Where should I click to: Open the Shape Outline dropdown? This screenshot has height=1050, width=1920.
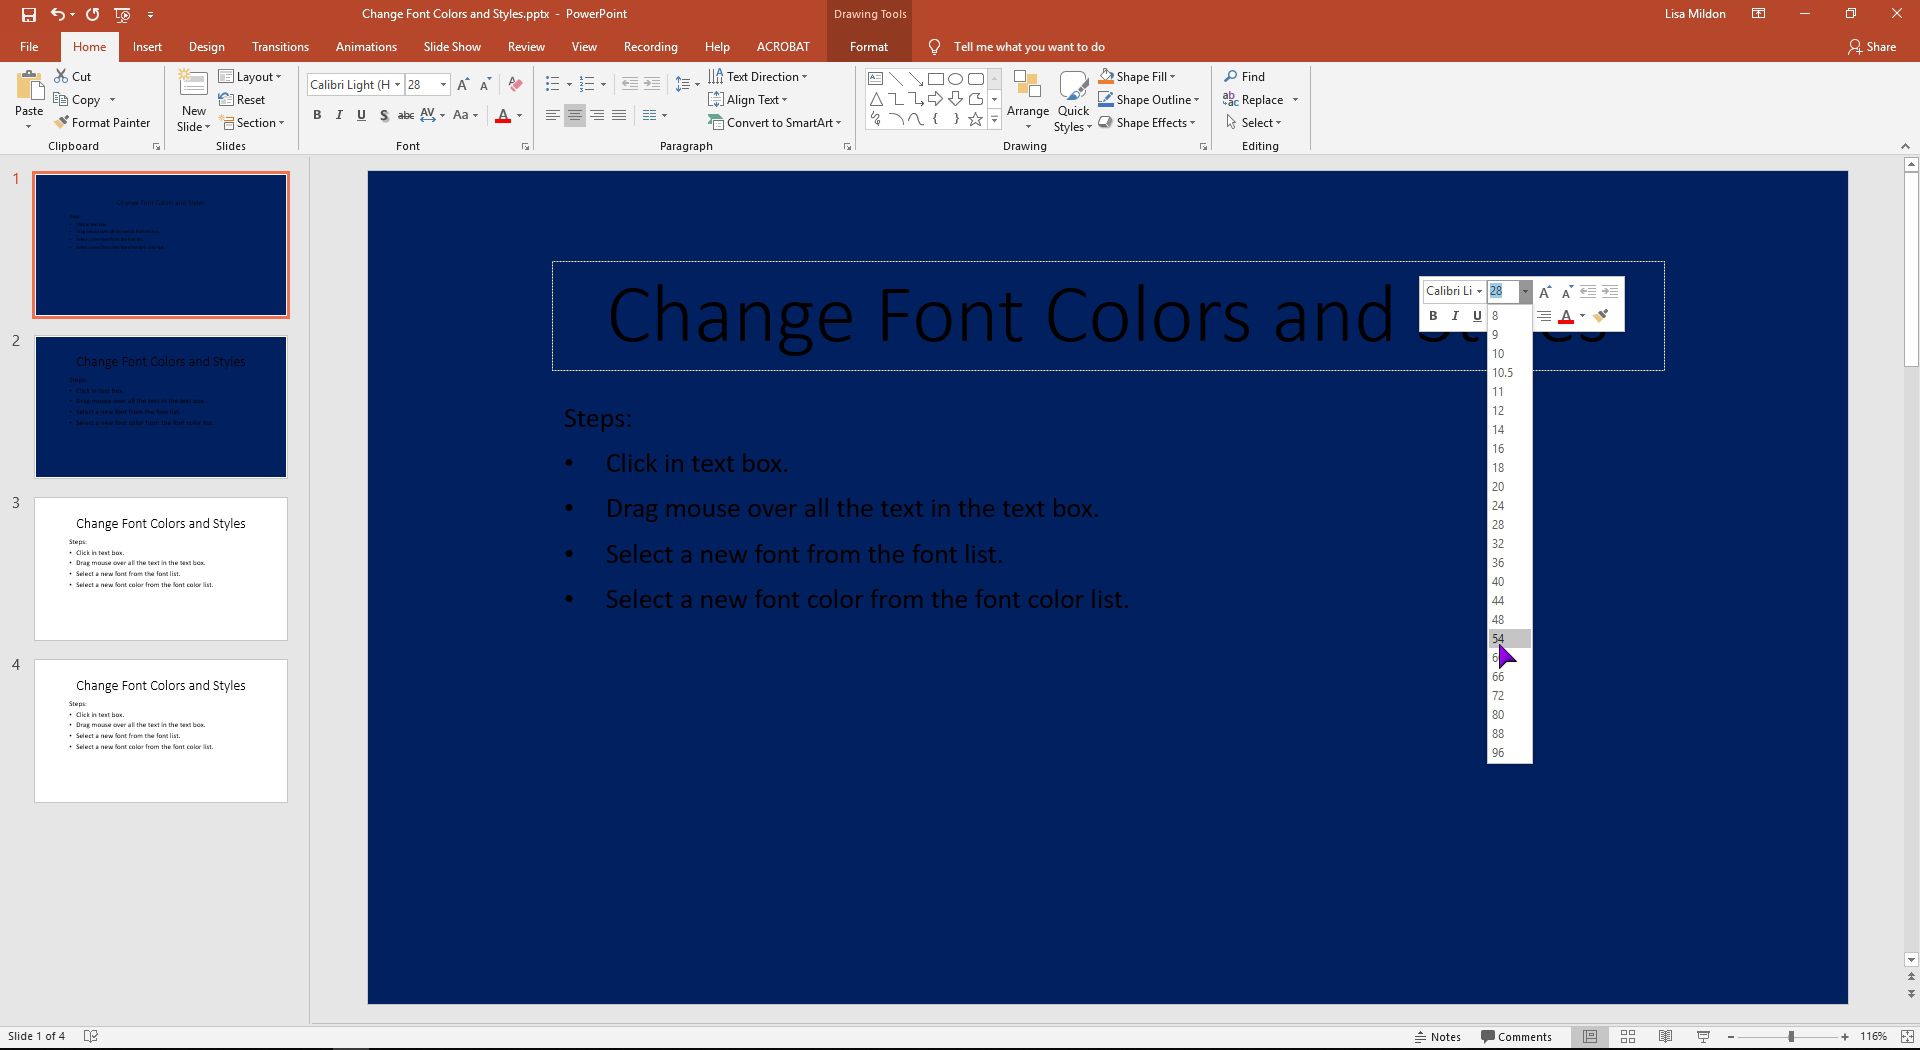(x=1148, y=99)
